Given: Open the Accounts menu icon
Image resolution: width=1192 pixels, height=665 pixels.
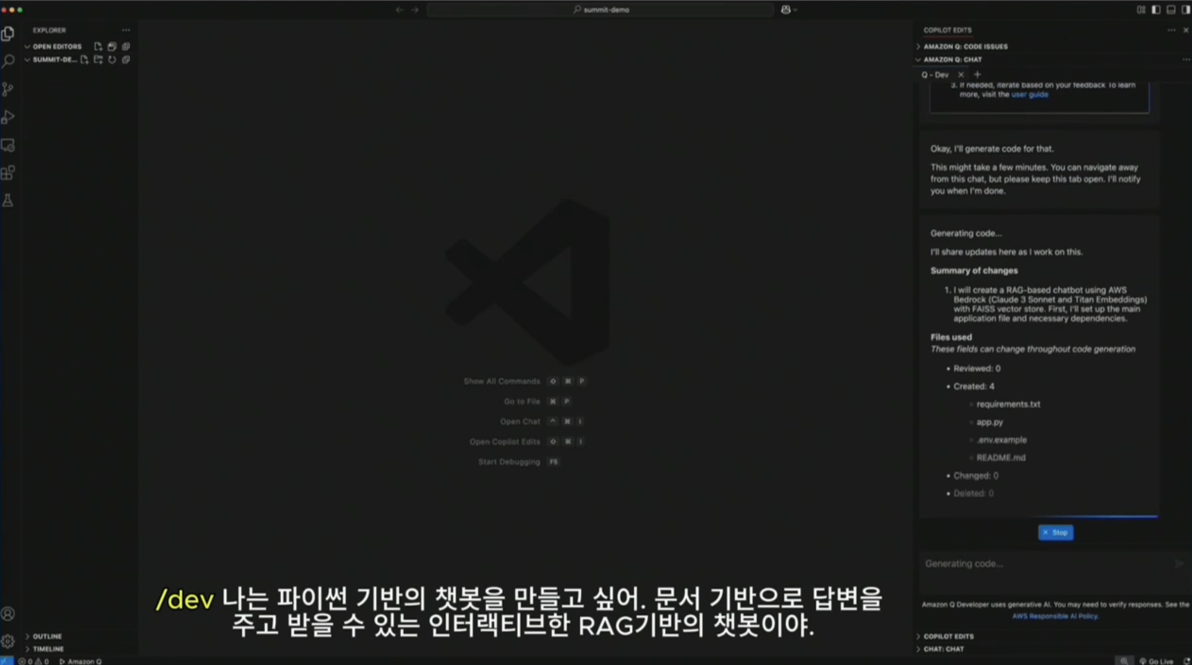Looking at the screenshot, I should [8, 613].
